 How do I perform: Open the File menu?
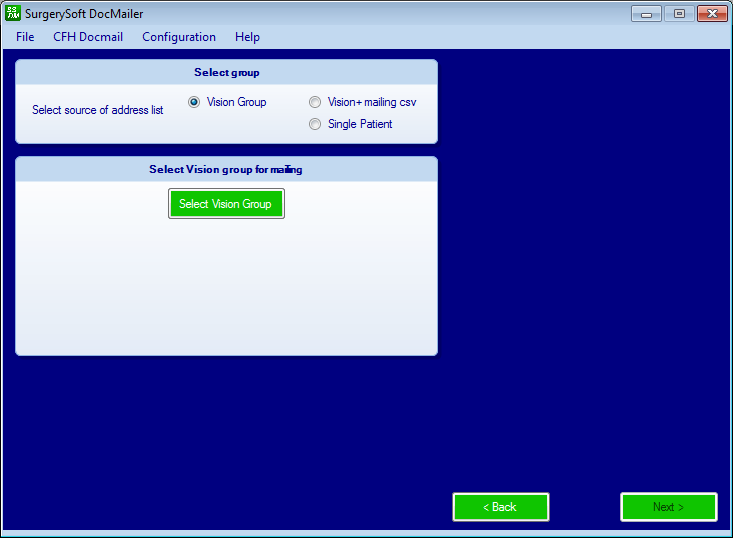point(25,37)
